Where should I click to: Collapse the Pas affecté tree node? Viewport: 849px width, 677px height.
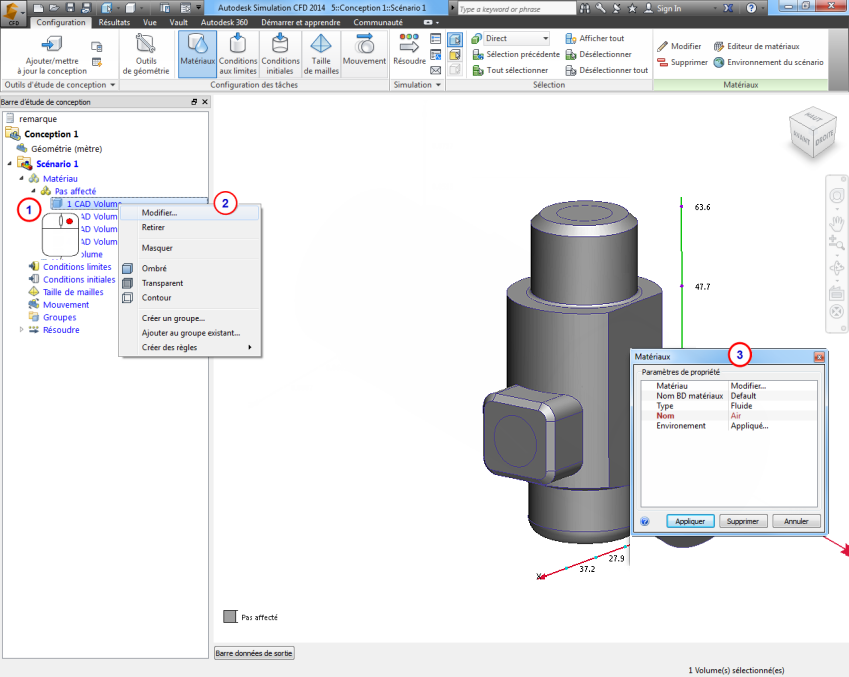click(x=34, y=191)
